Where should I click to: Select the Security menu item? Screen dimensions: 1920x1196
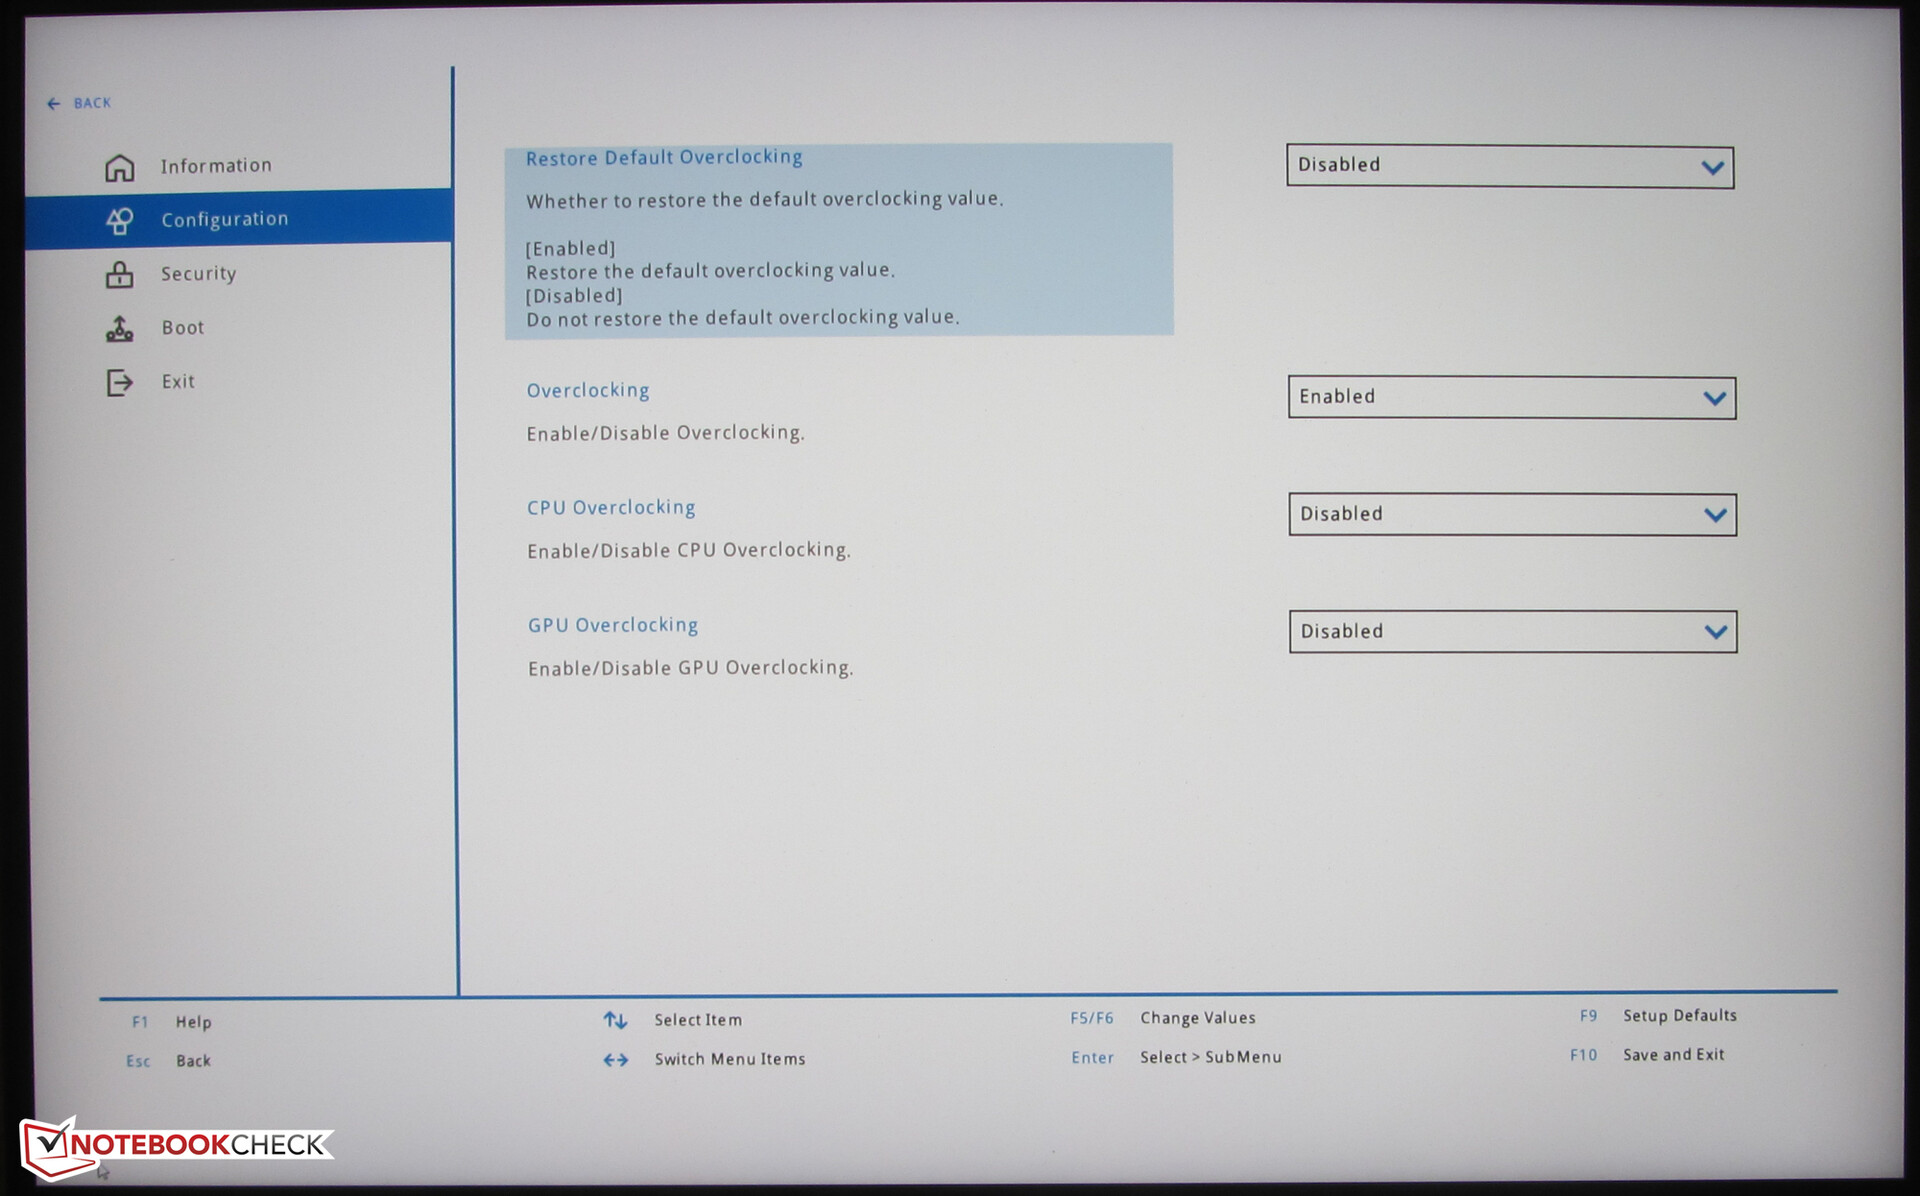[x=198, y=274]
